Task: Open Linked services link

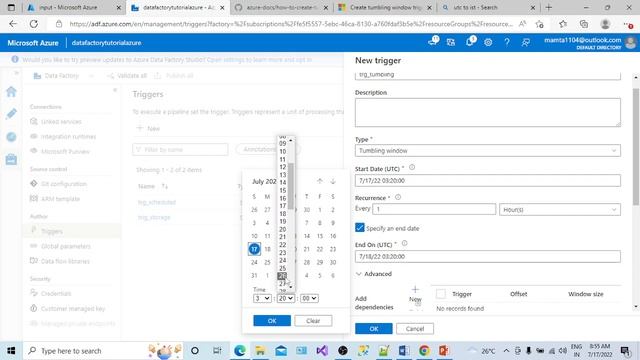Action: tap(61, 122)
